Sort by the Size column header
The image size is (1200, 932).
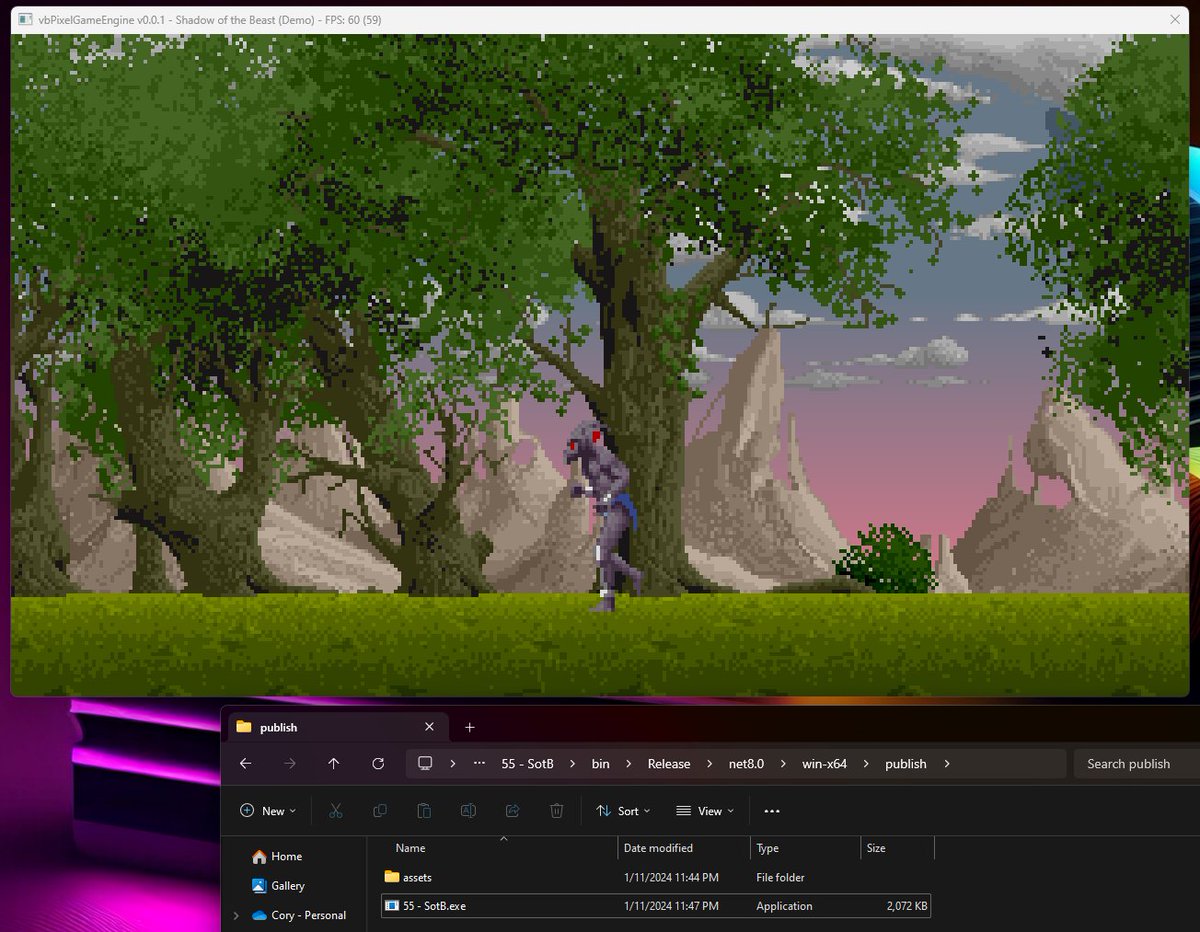click(876, 848)
